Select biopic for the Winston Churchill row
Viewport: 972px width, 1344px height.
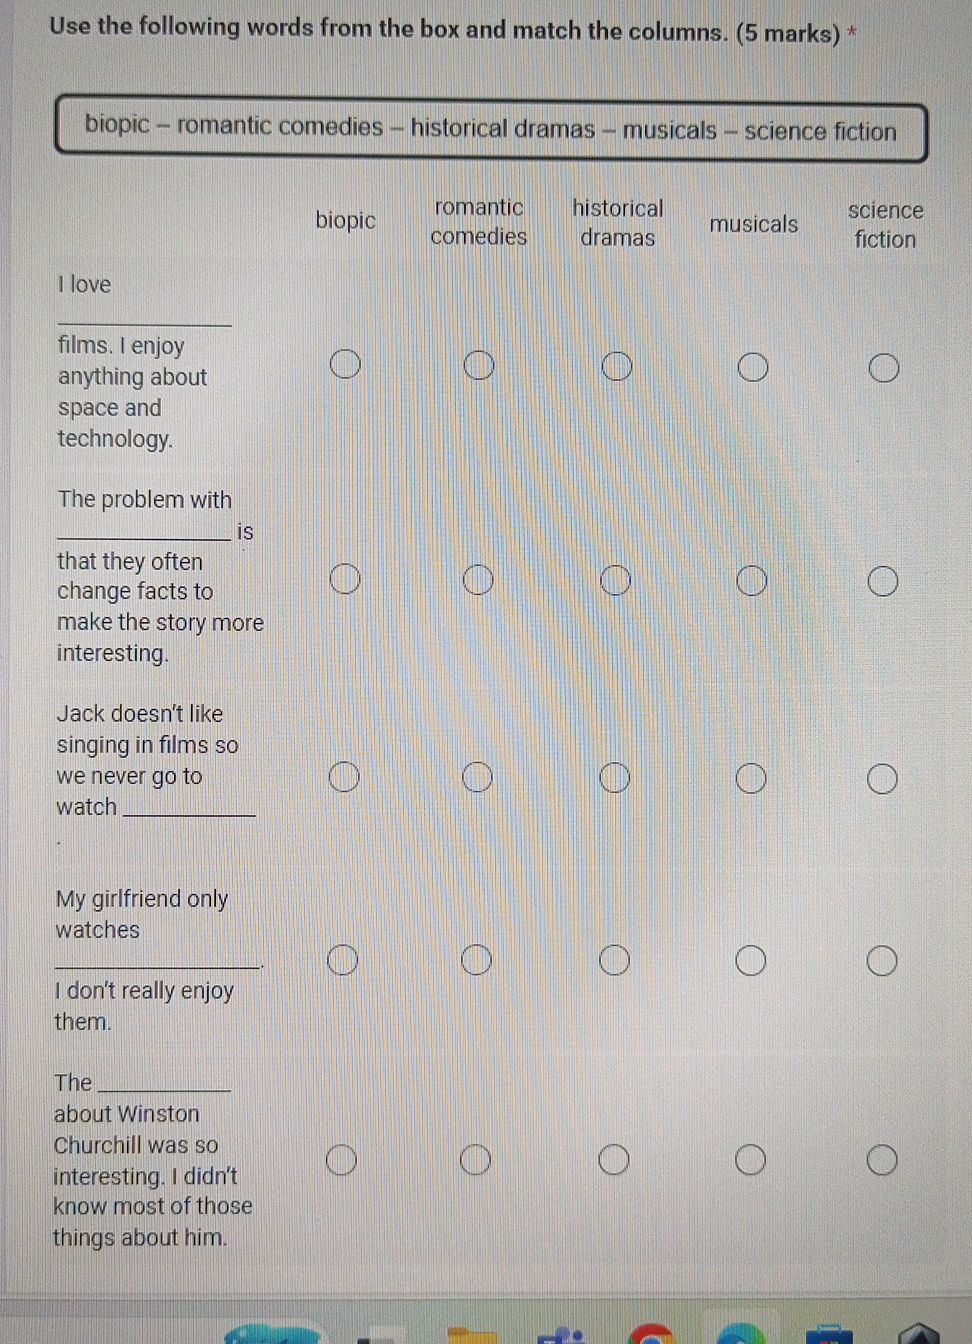(x=341, y=1160)
